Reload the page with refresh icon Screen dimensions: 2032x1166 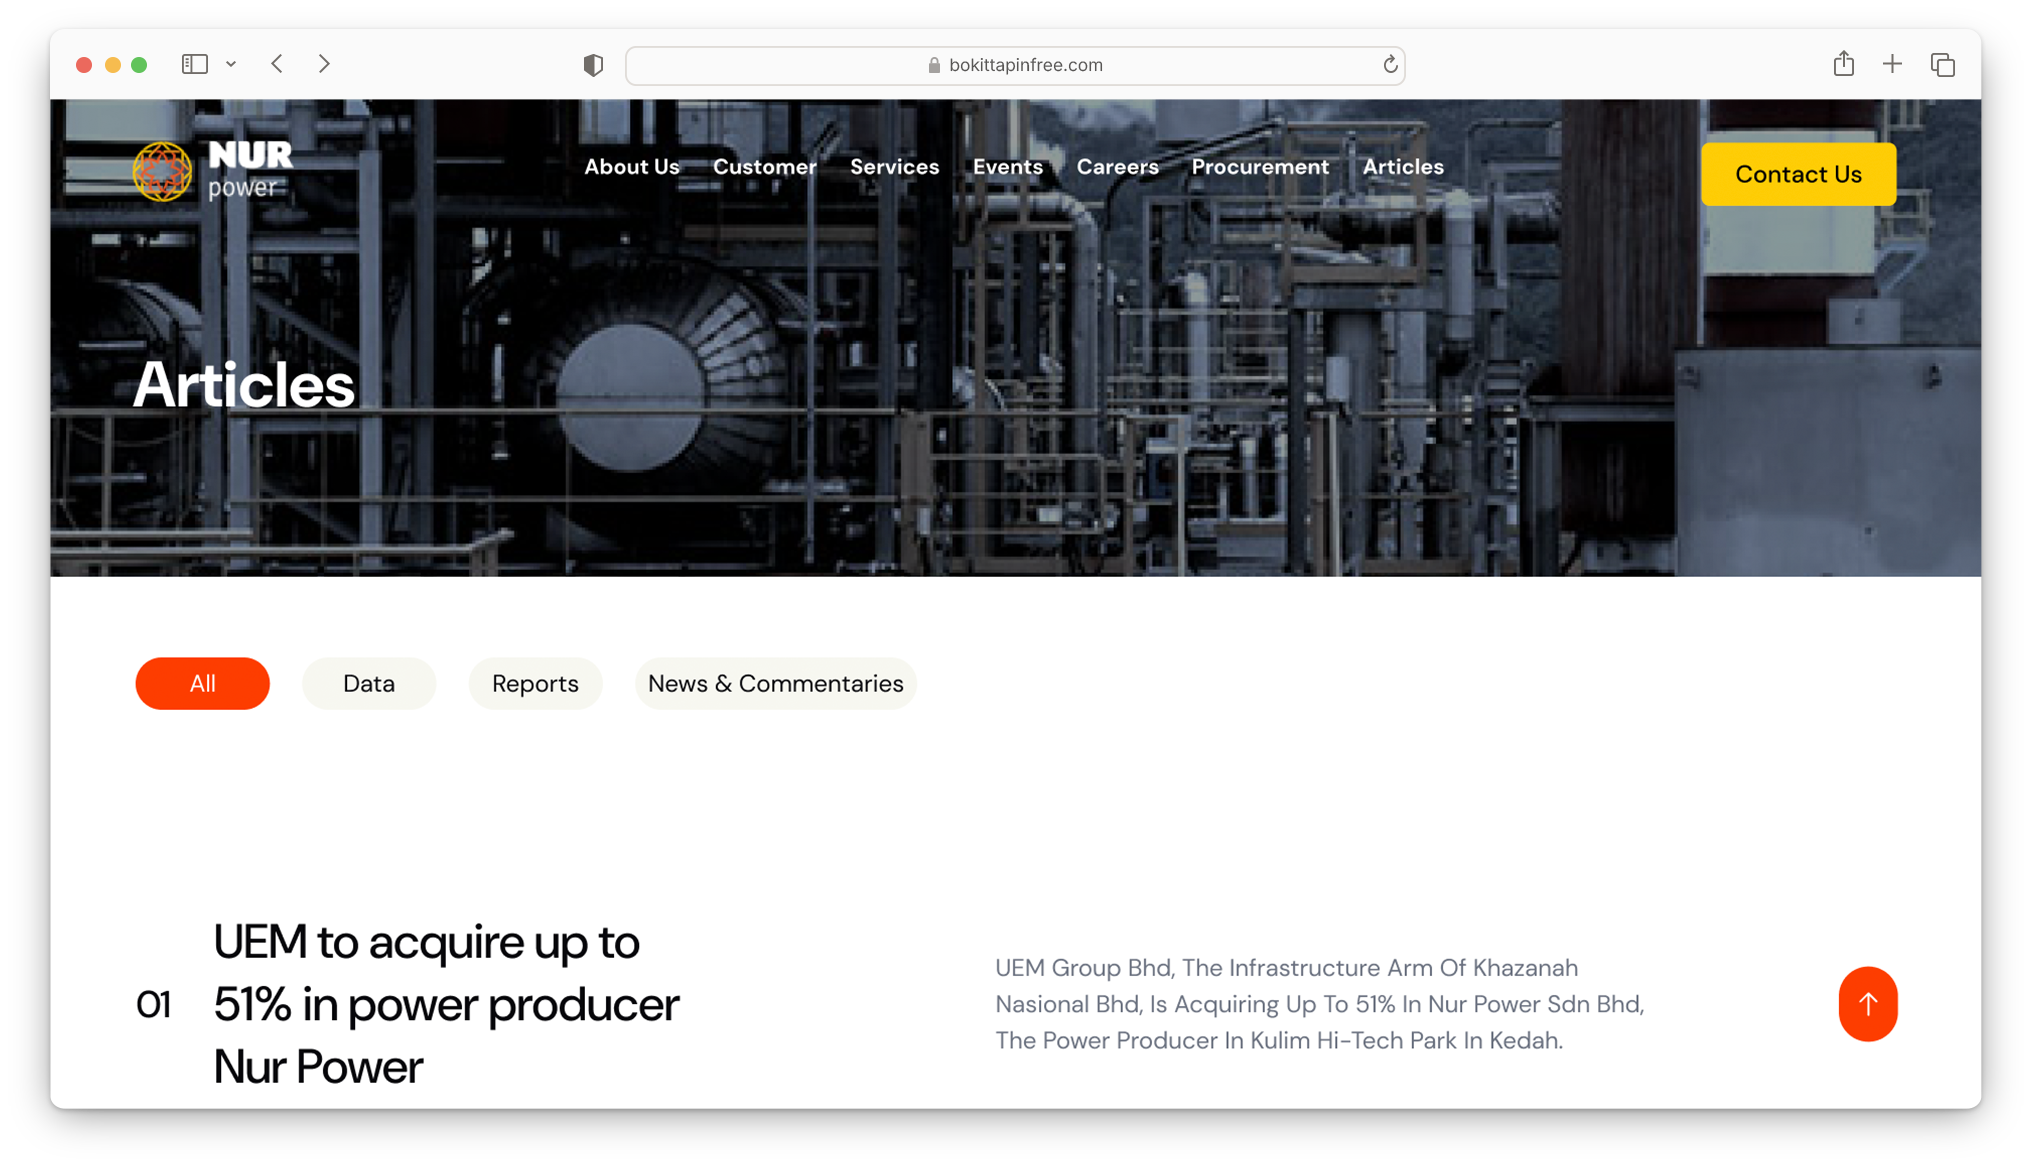[x=1390, y=65]
